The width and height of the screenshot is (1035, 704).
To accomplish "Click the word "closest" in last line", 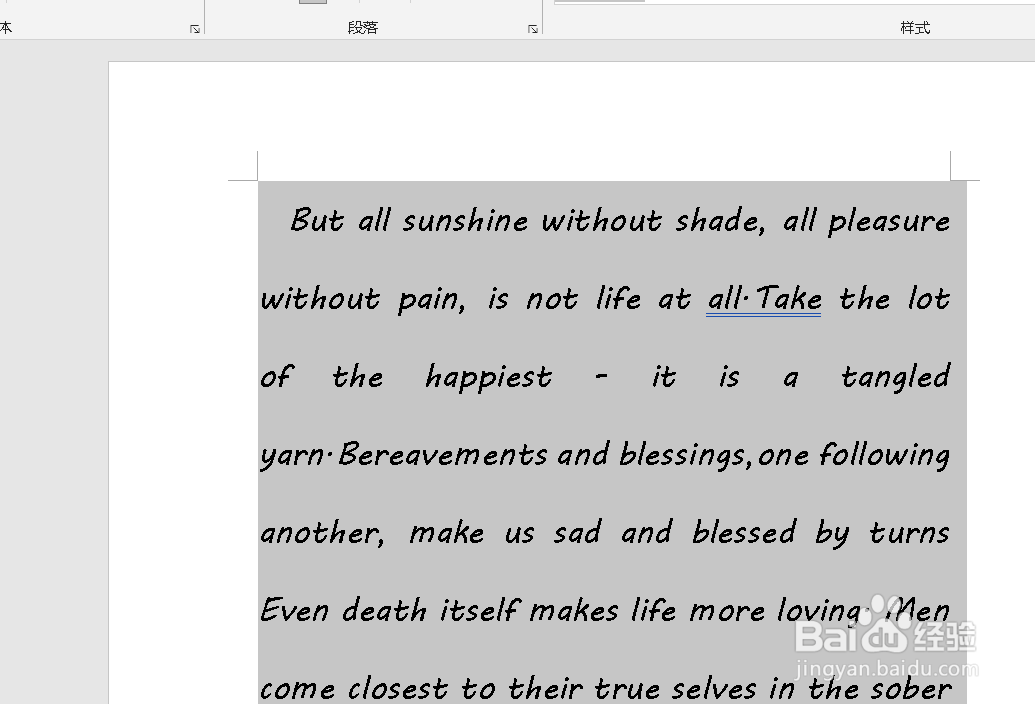I will pyautogui.click(x=398, y=689).
